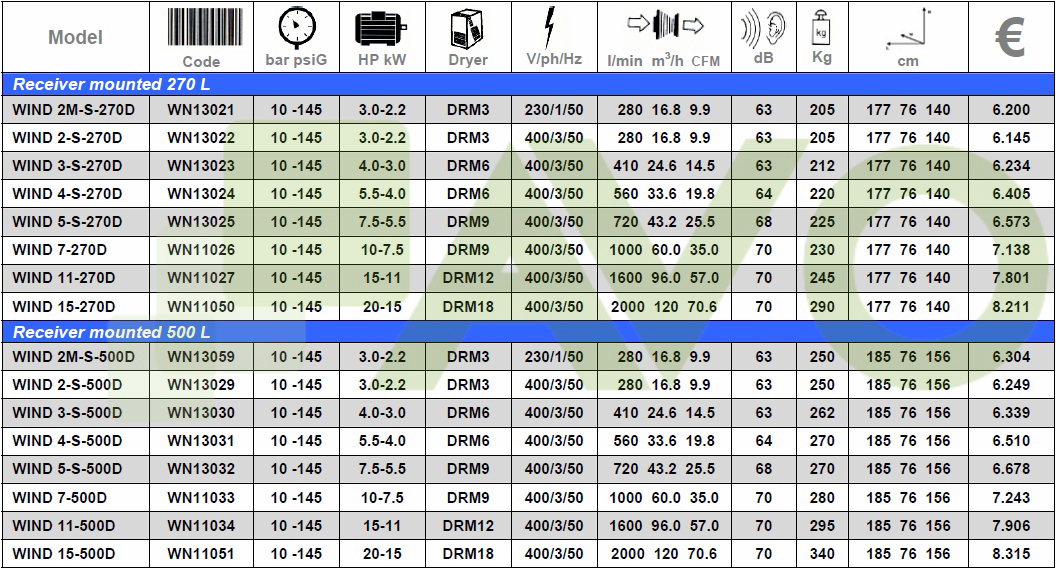Select code WN13025 cell

pyautogui.click(x=201, y=222)
